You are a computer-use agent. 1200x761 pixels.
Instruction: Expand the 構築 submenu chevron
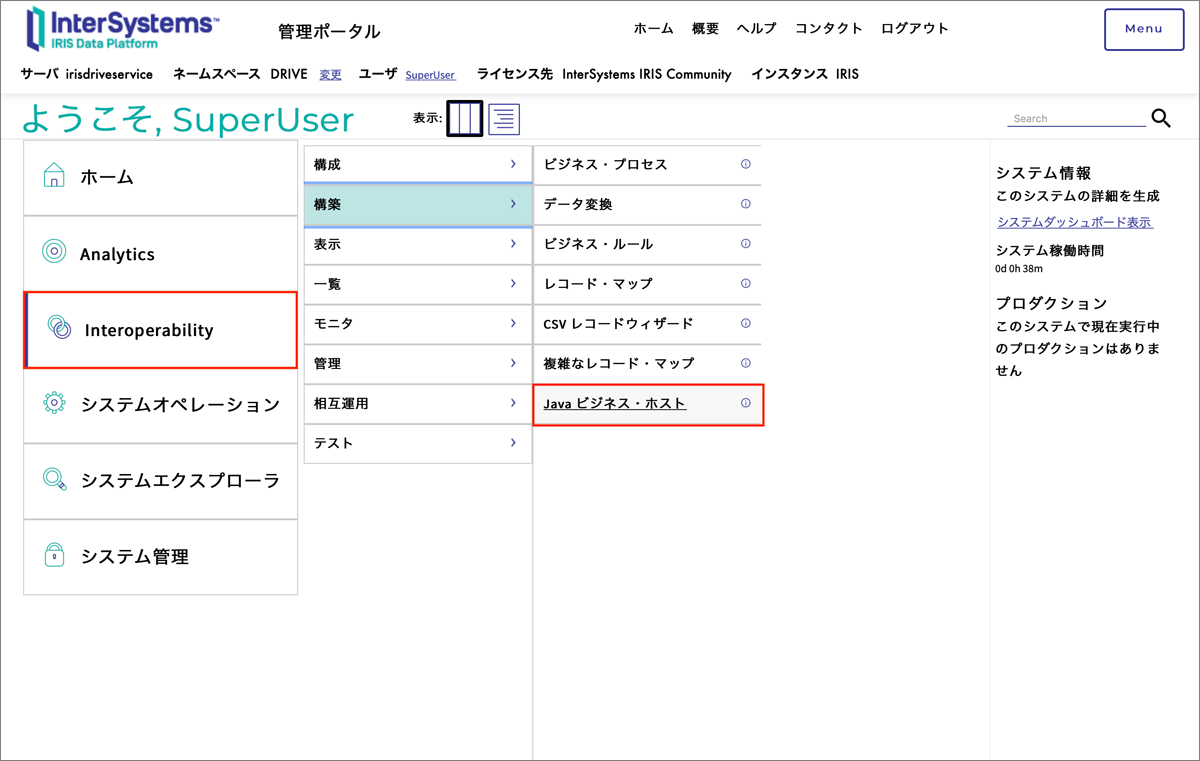point(513,204)
